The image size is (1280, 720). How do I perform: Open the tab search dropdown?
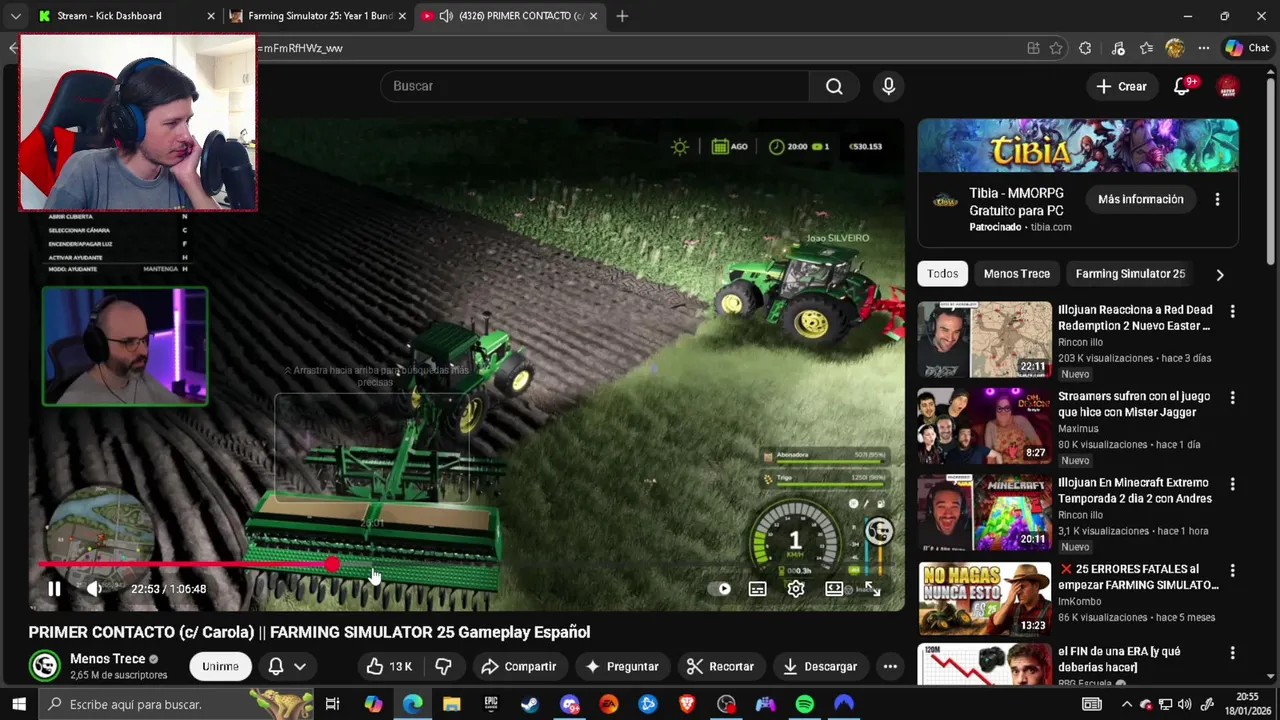point(15,16)
